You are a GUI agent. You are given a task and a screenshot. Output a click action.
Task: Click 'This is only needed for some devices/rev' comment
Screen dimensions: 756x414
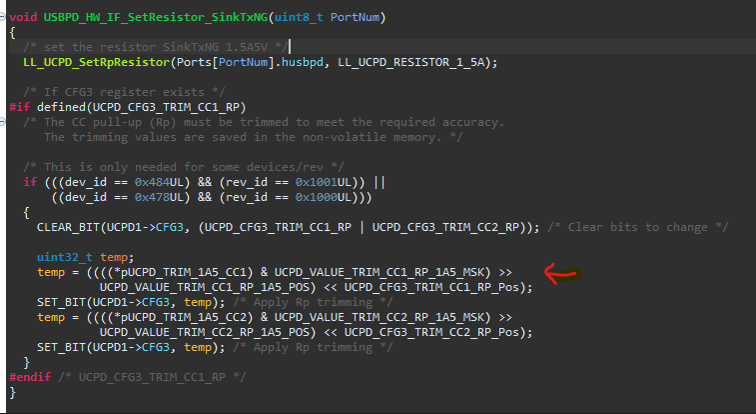pyautogui.click(x=183, y=167)
